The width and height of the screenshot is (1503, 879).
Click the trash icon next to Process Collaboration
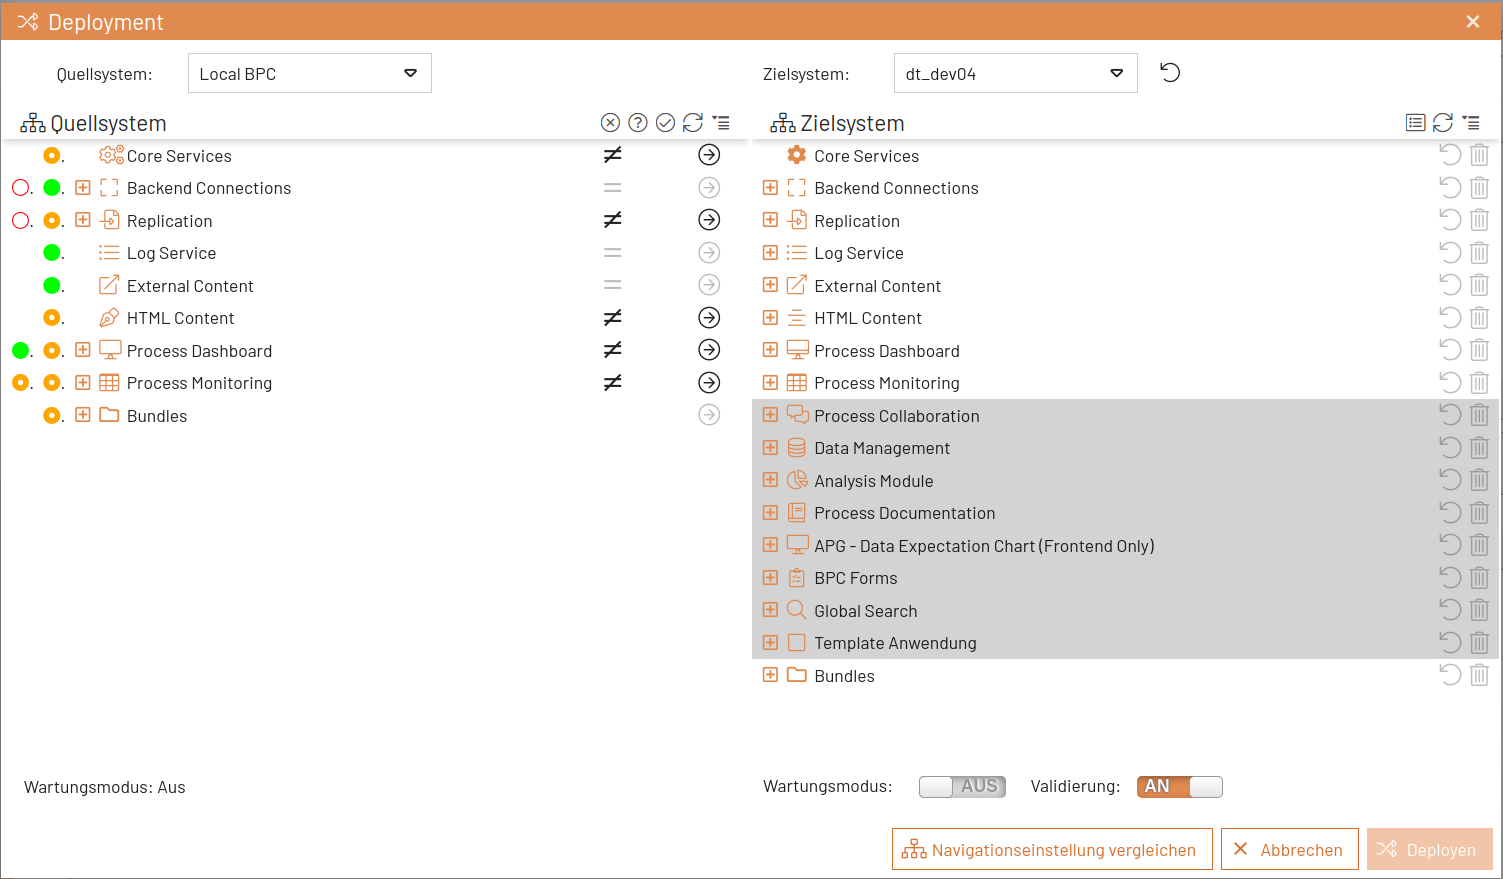pyautogui.click(x=1480, y=414)
